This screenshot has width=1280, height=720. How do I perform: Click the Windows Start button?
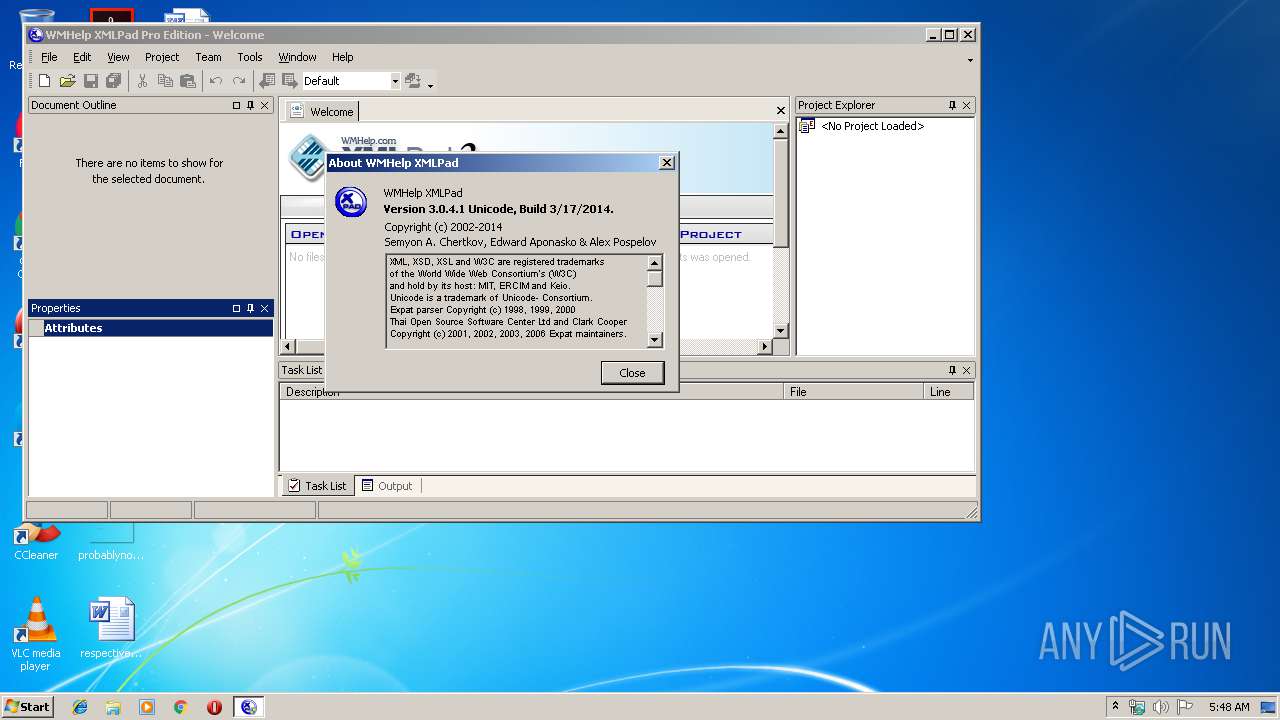(x=28, y=707)
